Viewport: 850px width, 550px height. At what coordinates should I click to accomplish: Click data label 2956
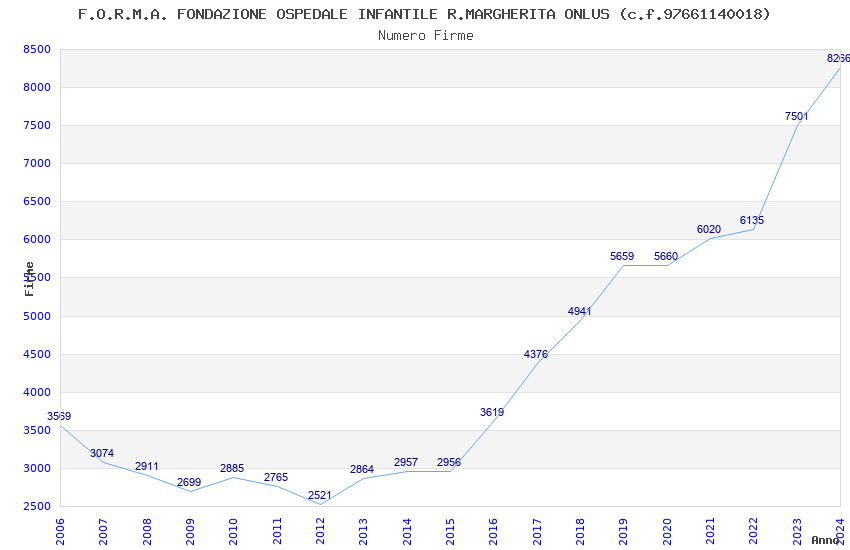click(x=449, y=462)
